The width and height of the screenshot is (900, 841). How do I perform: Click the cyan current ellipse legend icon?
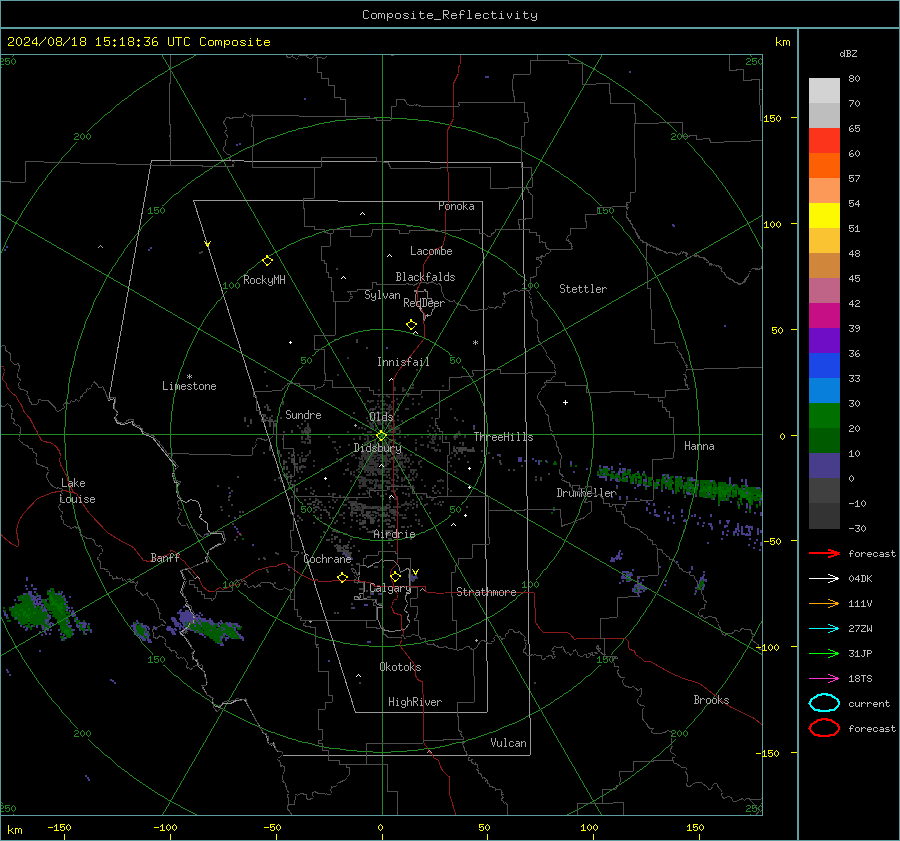click(824, 703)
